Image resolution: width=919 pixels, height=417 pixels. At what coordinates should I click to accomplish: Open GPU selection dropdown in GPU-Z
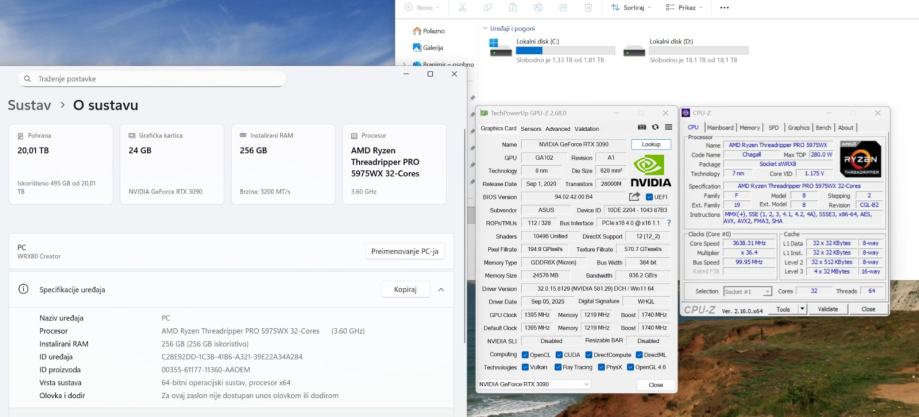coord(534,384)
